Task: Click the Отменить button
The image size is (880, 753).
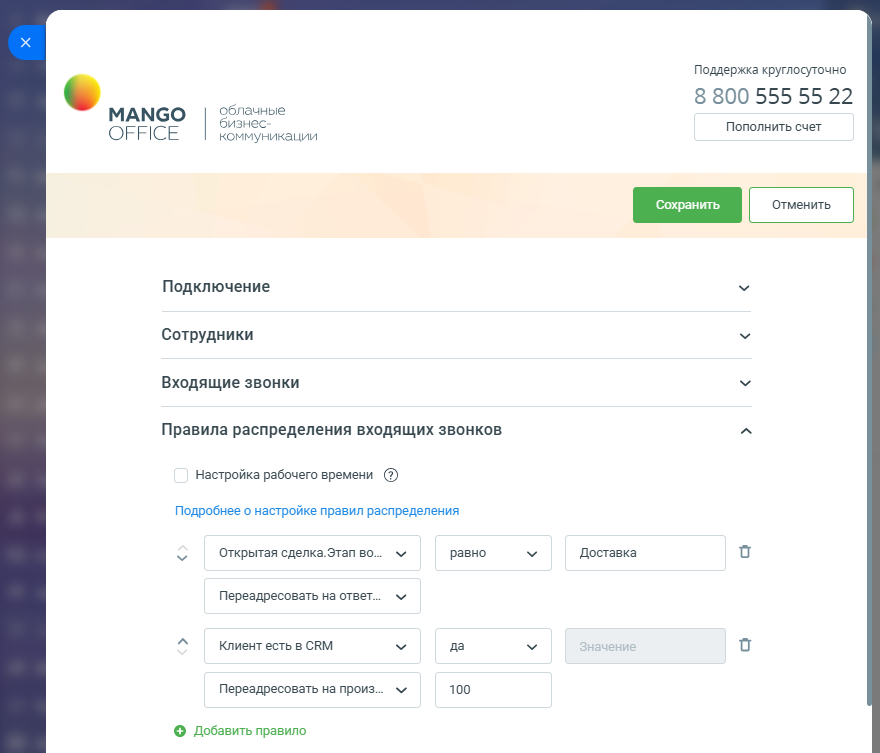Action: pos(801,205)
